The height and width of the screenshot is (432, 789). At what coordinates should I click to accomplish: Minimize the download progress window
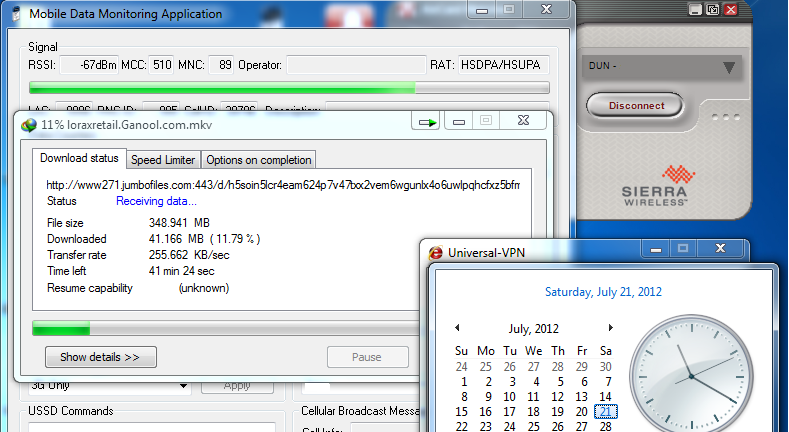458,121
